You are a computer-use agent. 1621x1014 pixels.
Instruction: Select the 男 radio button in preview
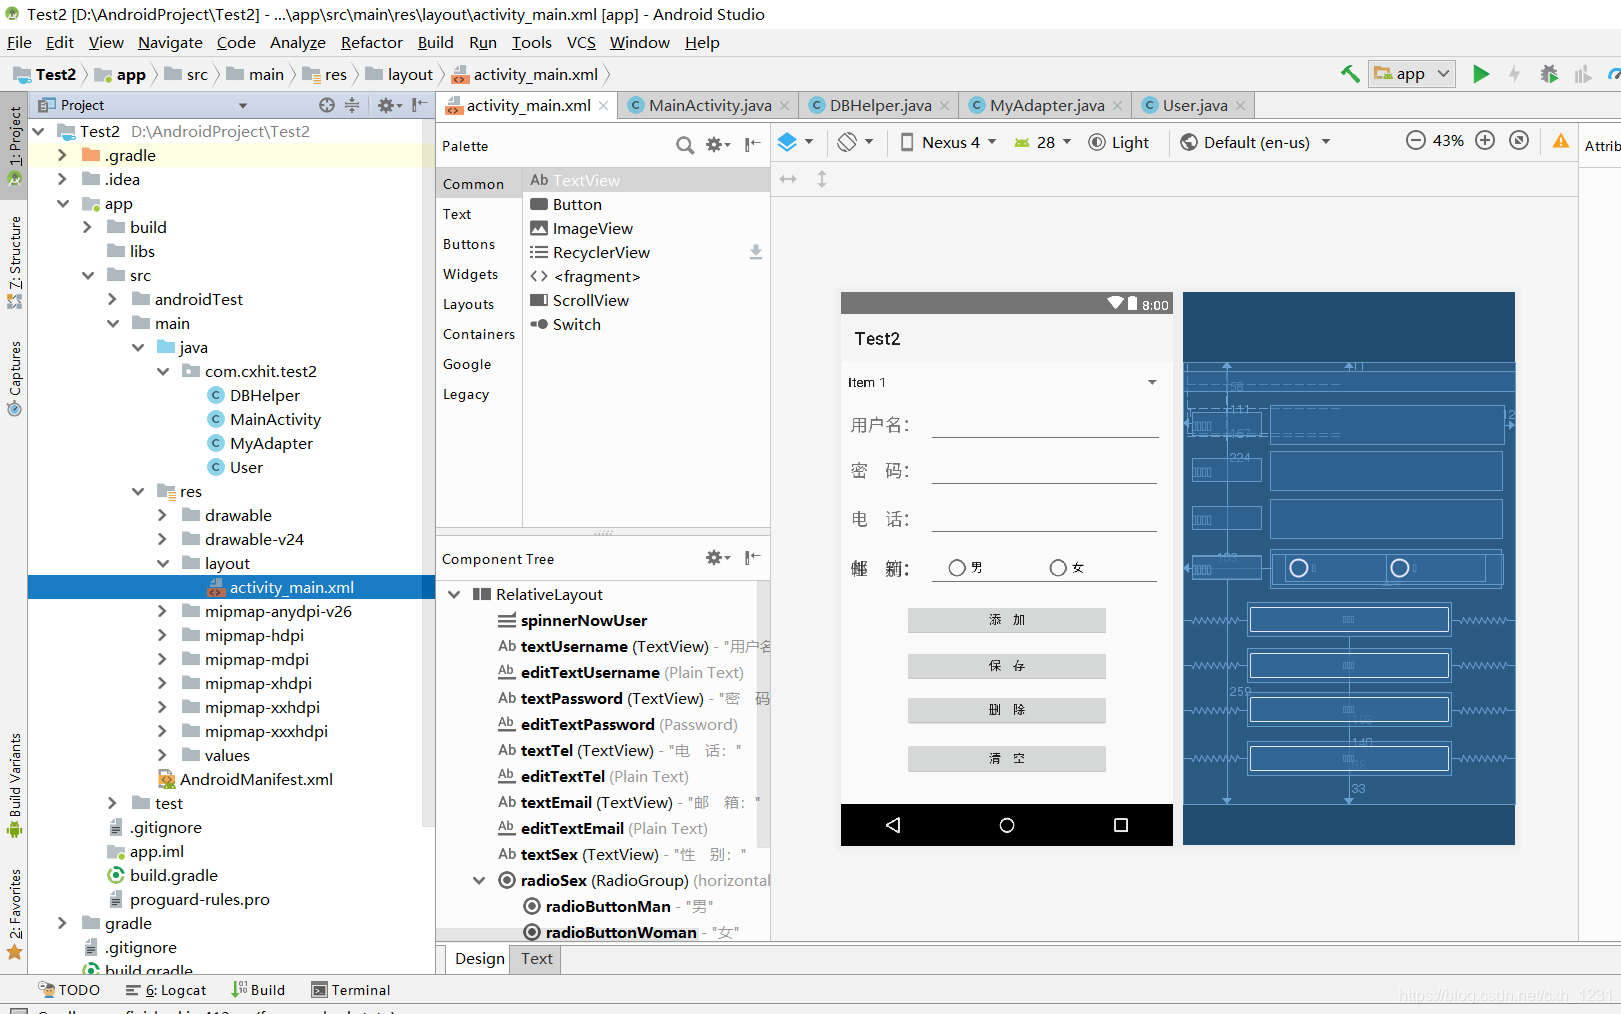[957, 568]
